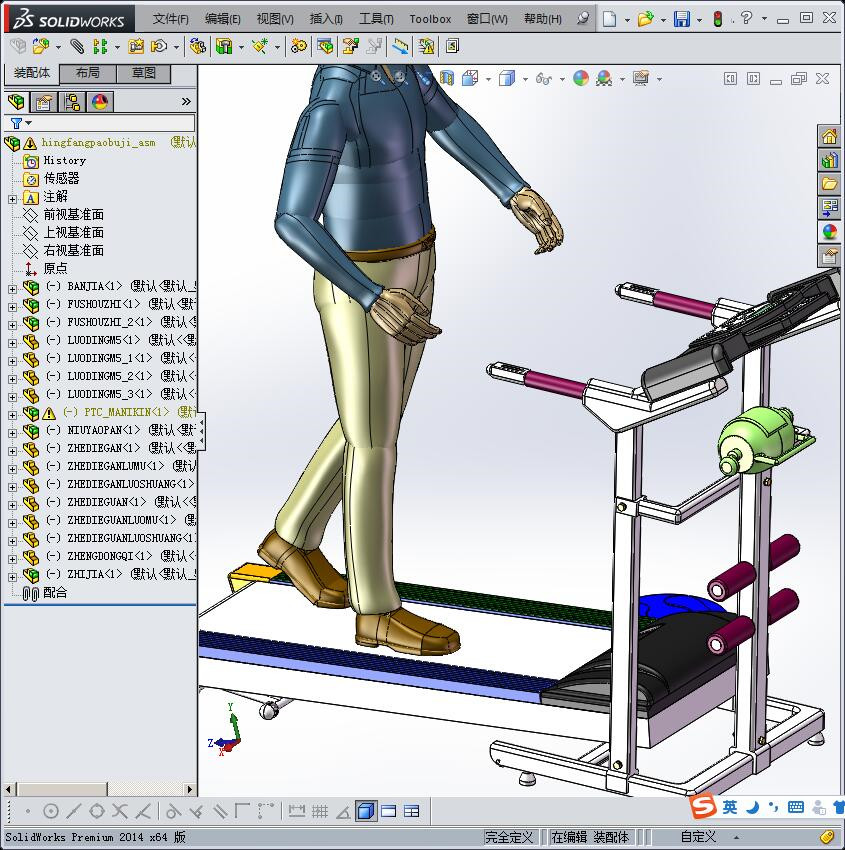Screen dimensions: 845x850
Task: Select the 配合 mates folder in tree
Action: click(55, 593)
